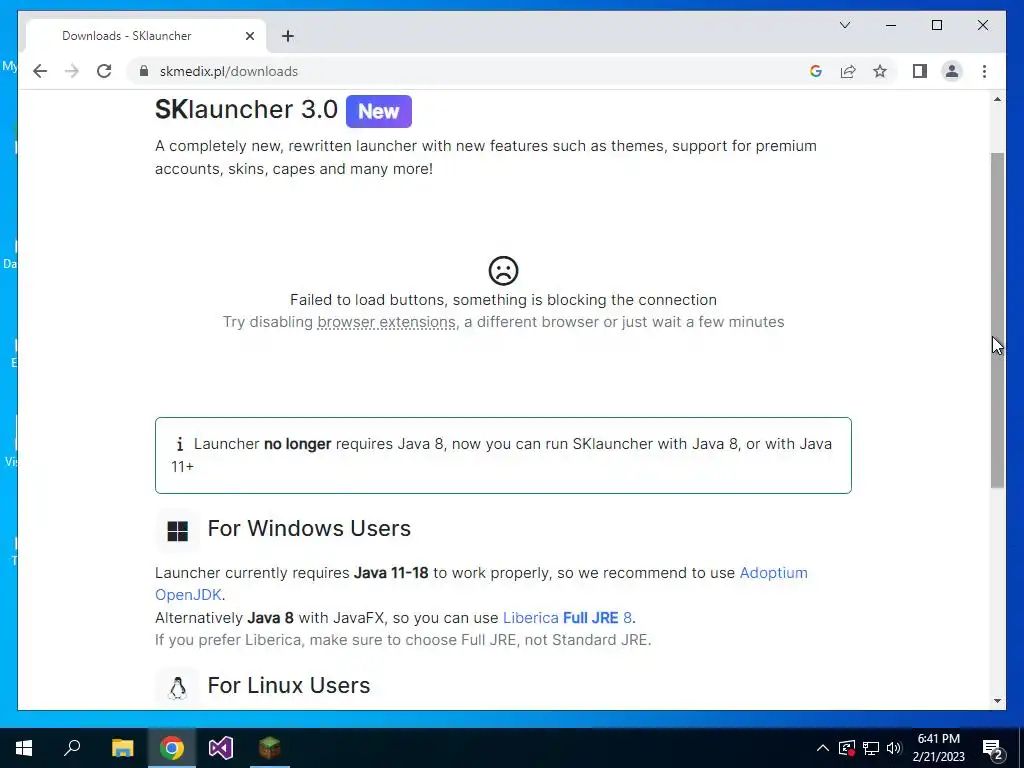Close the Downloads - SKlauncher tab

pos(249,36)
